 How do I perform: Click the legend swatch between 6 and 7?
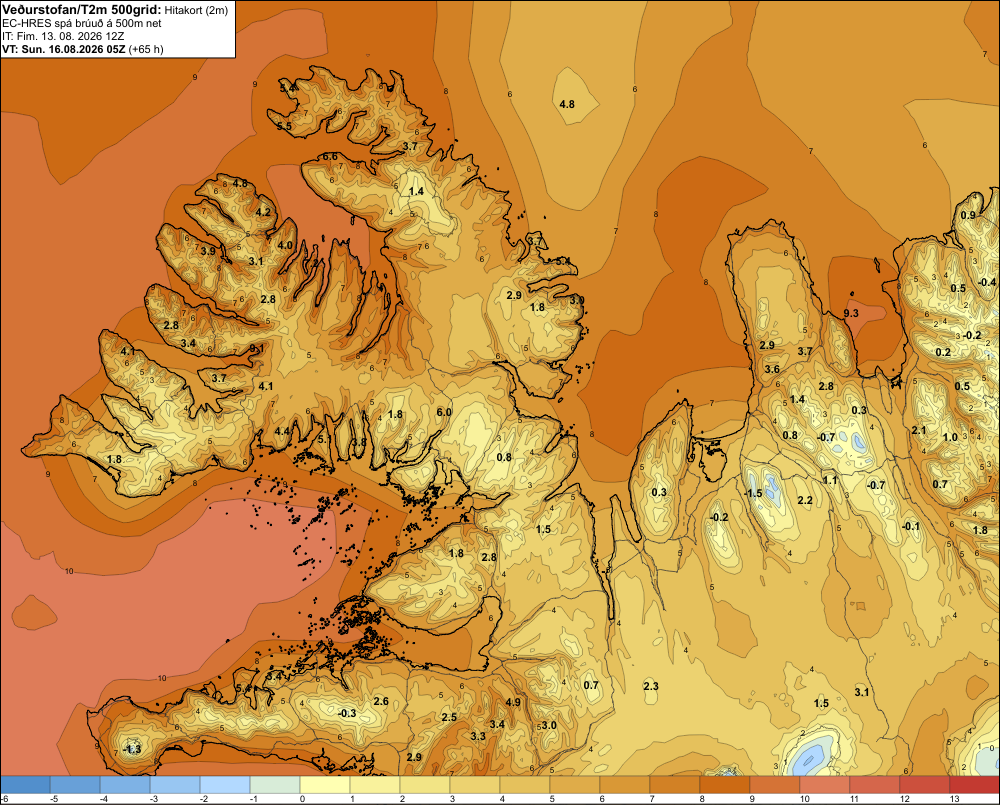(x=624, y=784)
